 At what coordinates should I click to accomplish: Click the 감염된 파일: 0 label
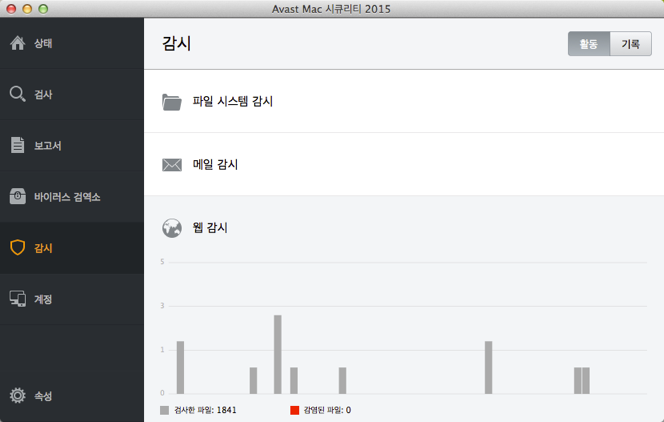point(327,410)
